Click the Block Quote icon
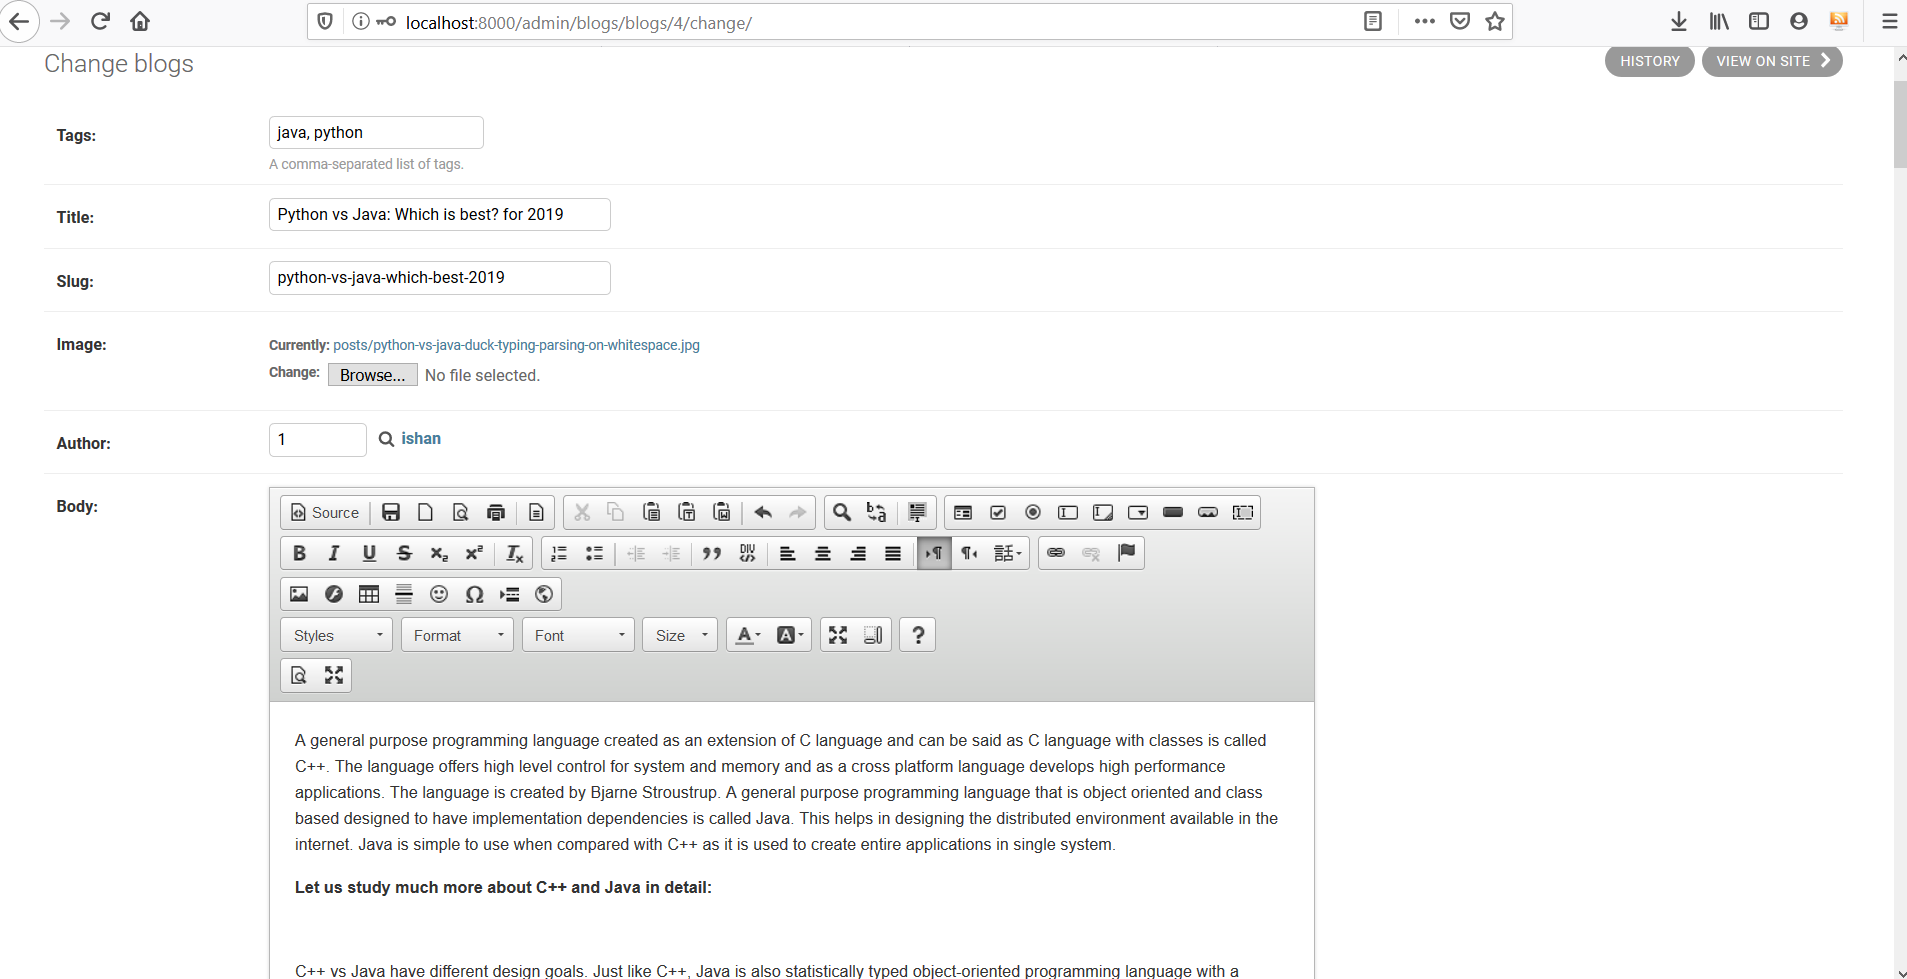 coord(712,553)
